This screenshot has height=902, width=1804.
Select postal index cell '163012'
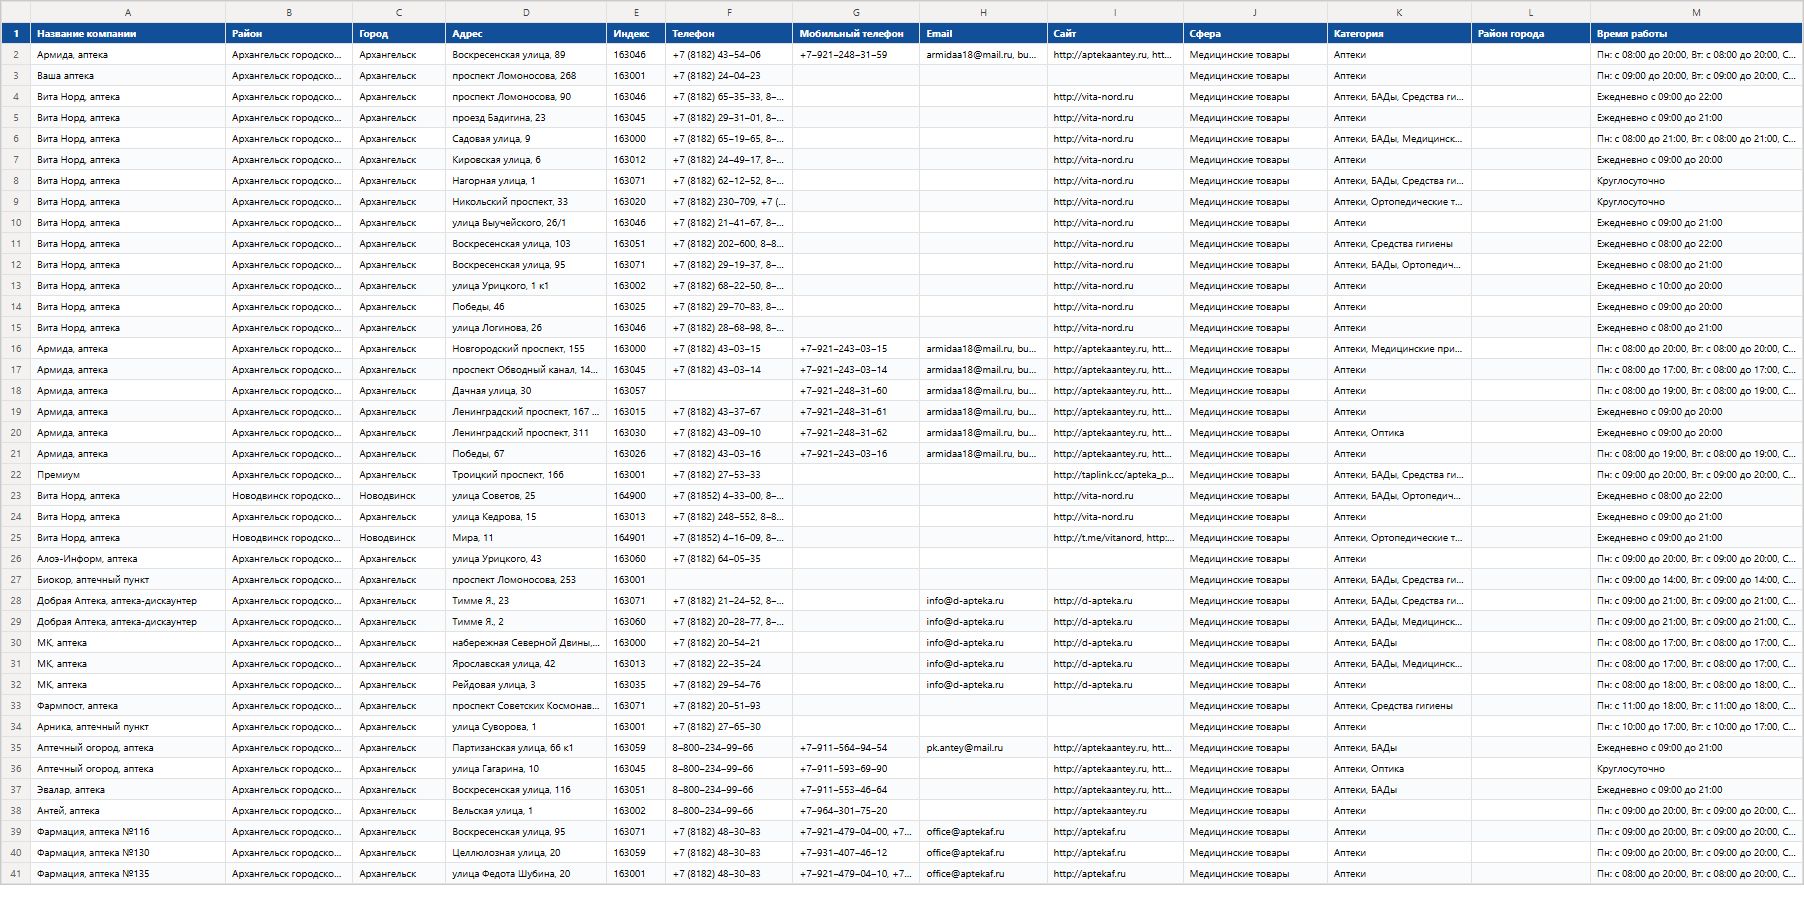636,160
